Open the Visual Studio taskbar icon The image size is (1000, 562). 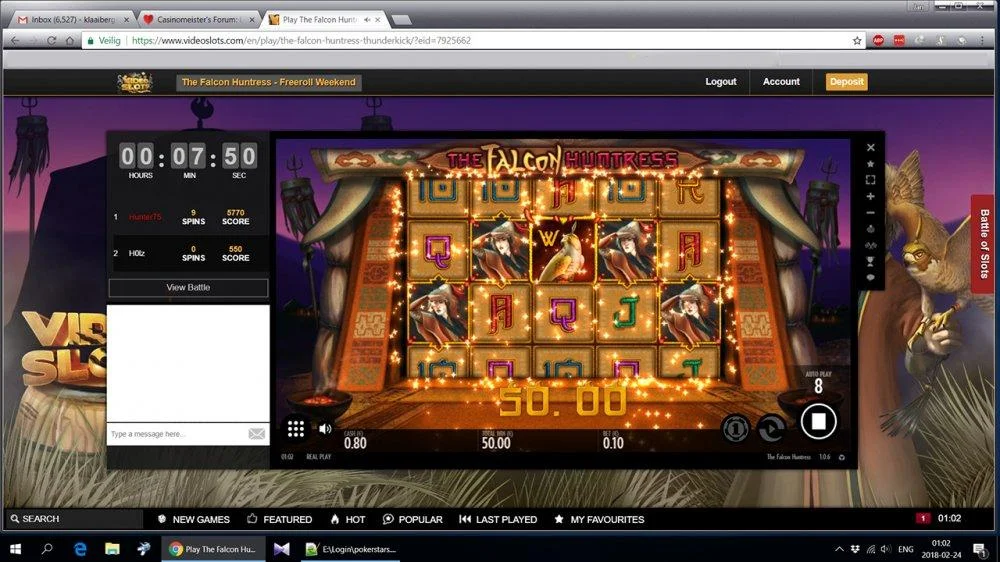pos(281,549)
